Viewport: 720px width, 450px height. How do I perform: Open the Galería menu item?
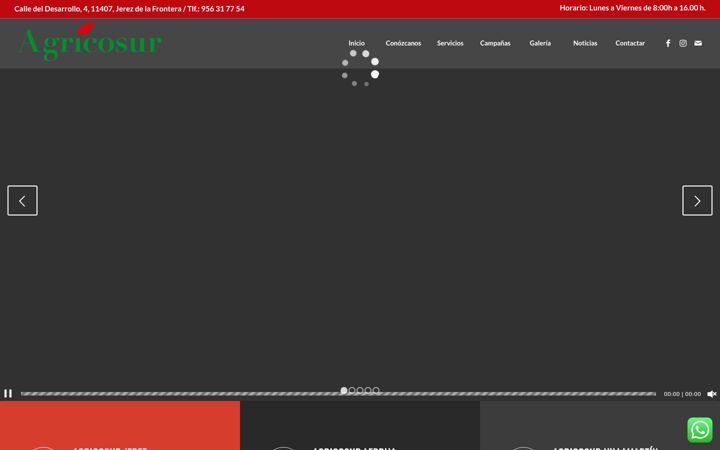(x=540, y=43)
